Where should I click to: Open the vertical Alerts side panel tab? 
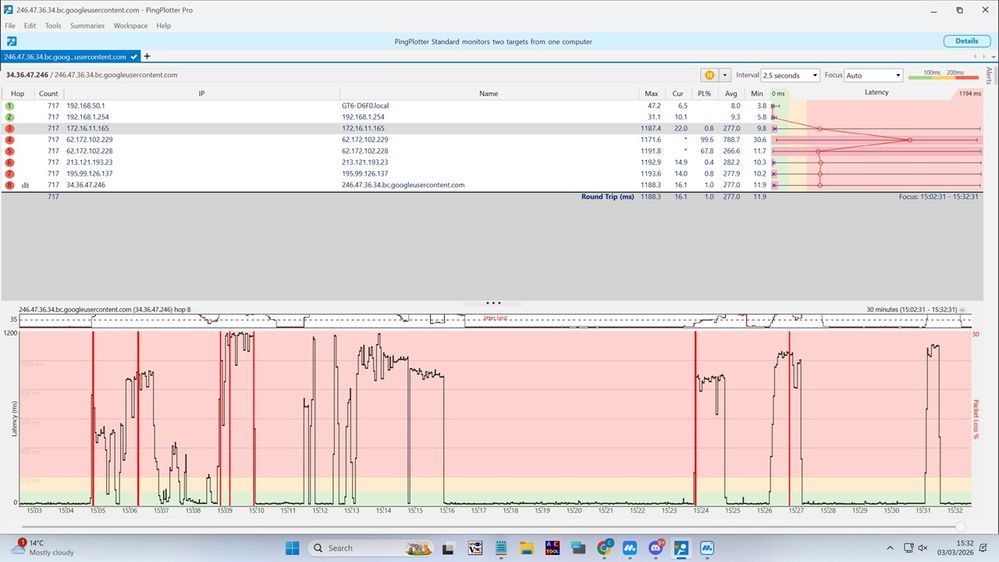point(989,76)
